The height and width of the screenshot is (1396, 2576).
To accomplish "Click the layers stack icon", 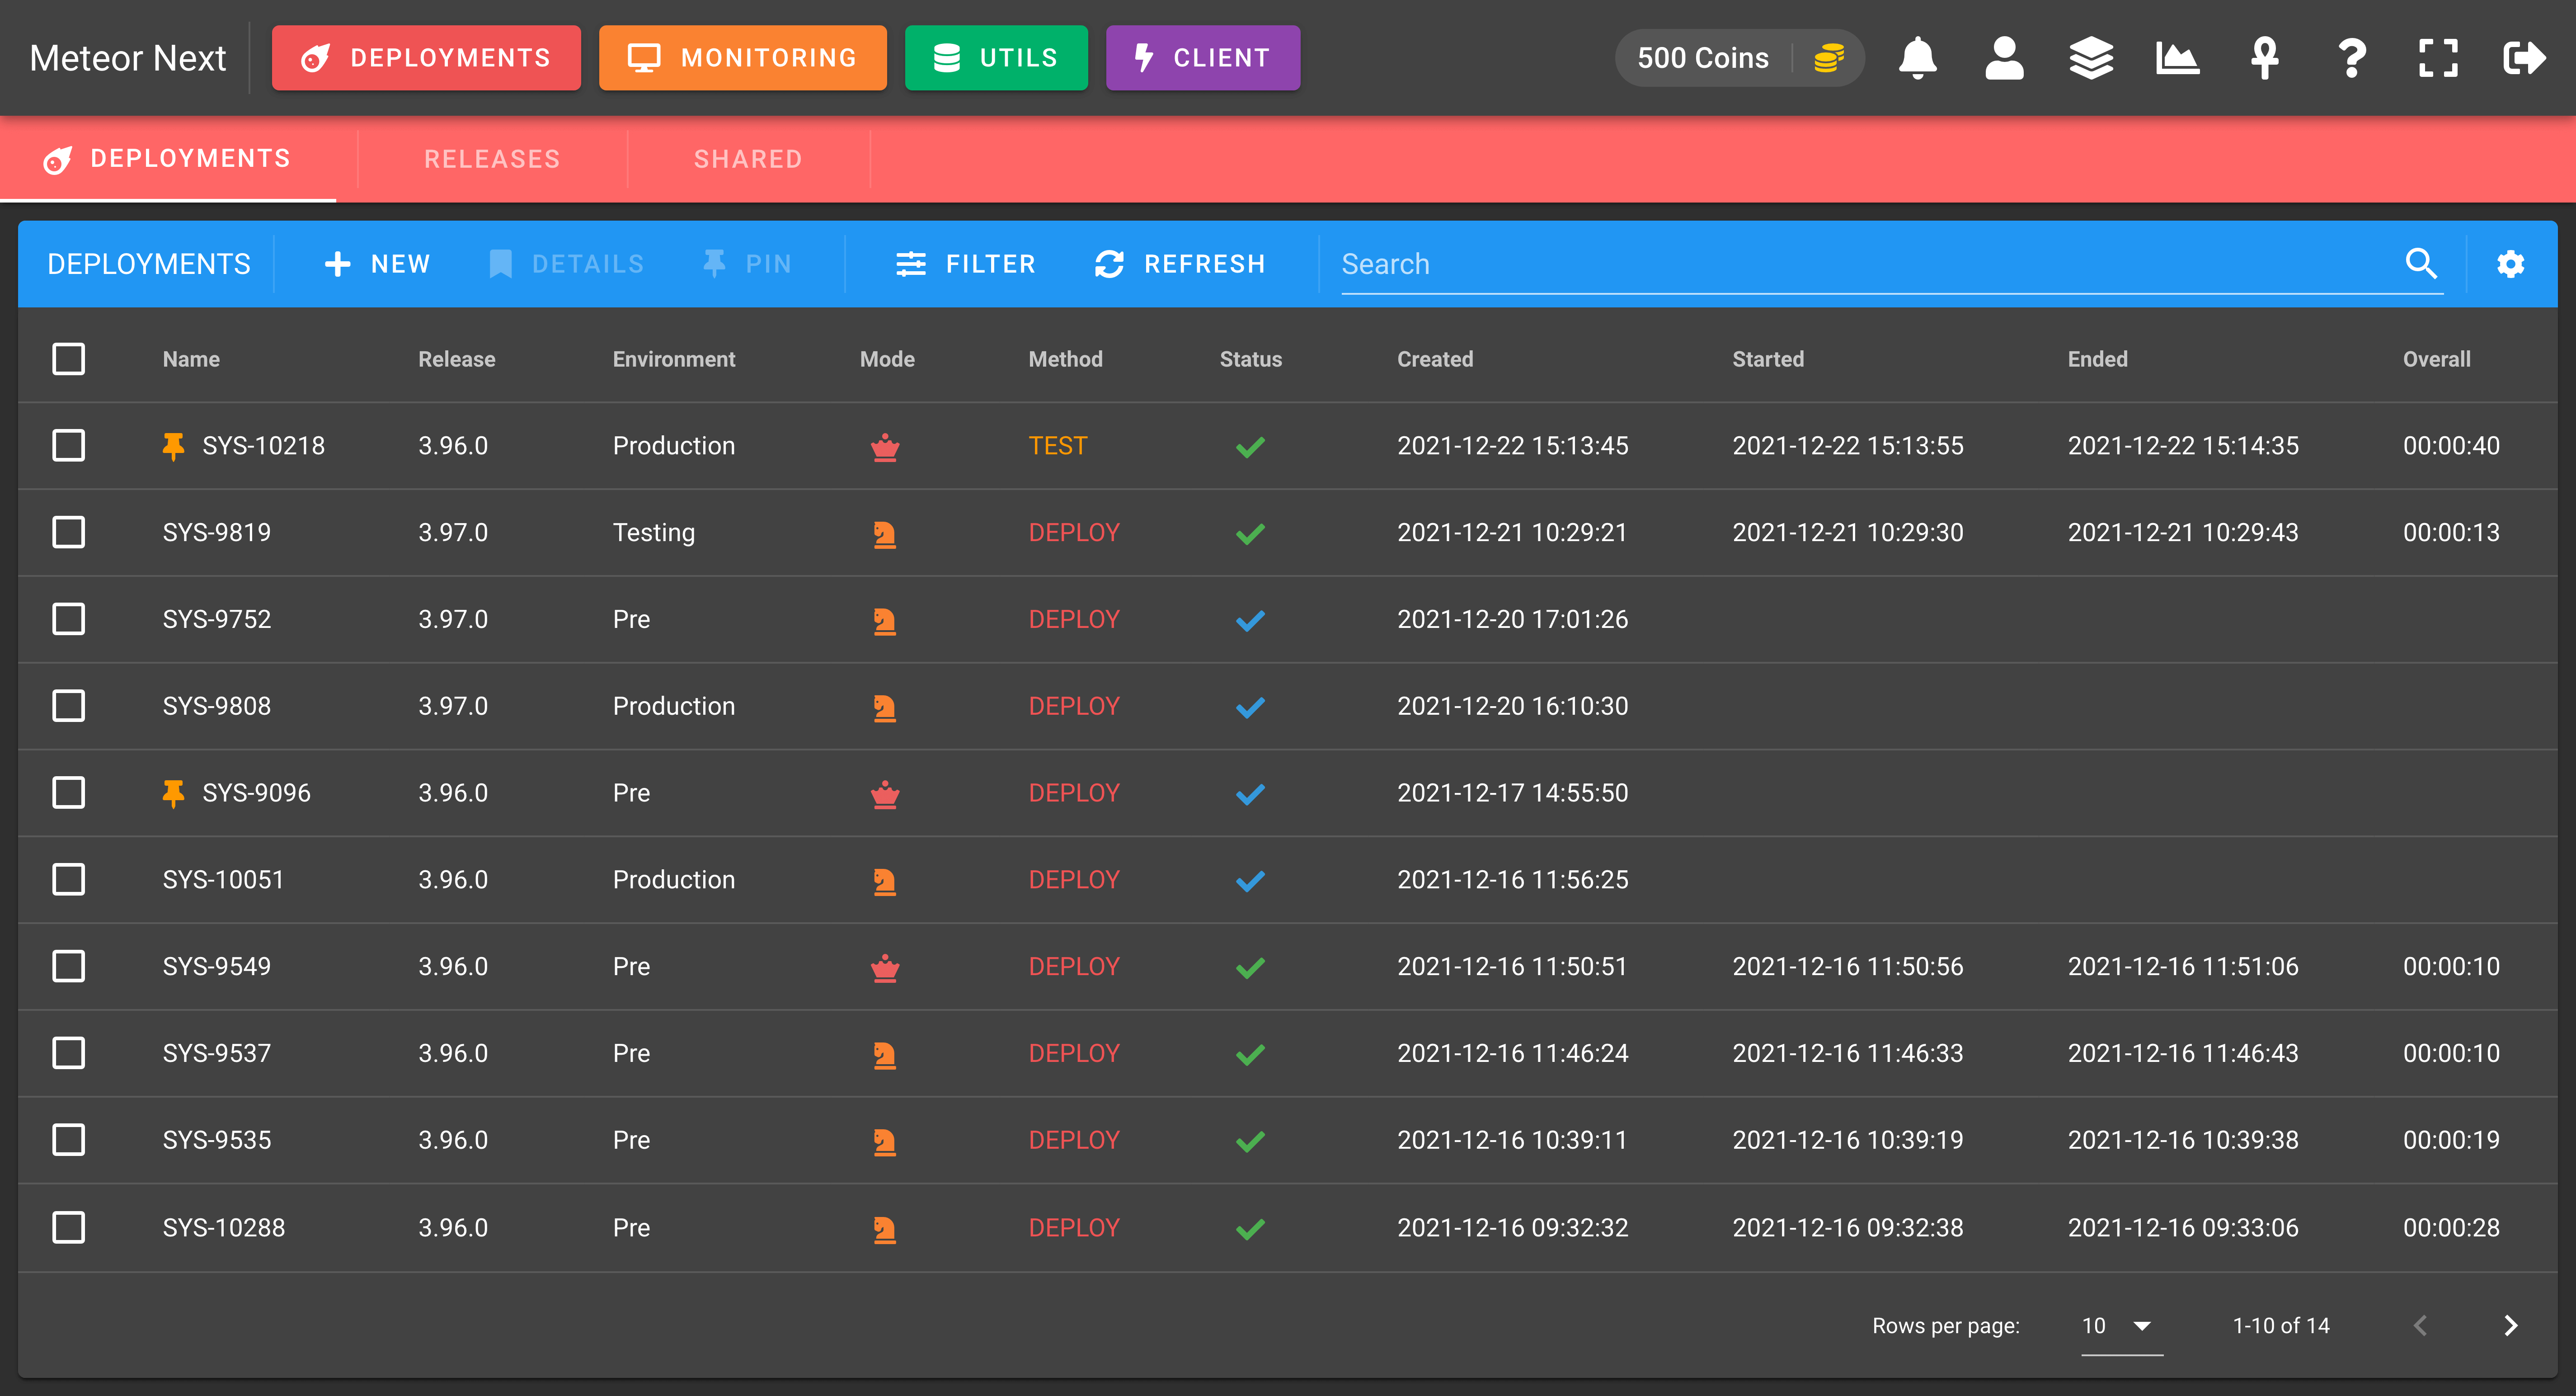I will click(2091, 58).
